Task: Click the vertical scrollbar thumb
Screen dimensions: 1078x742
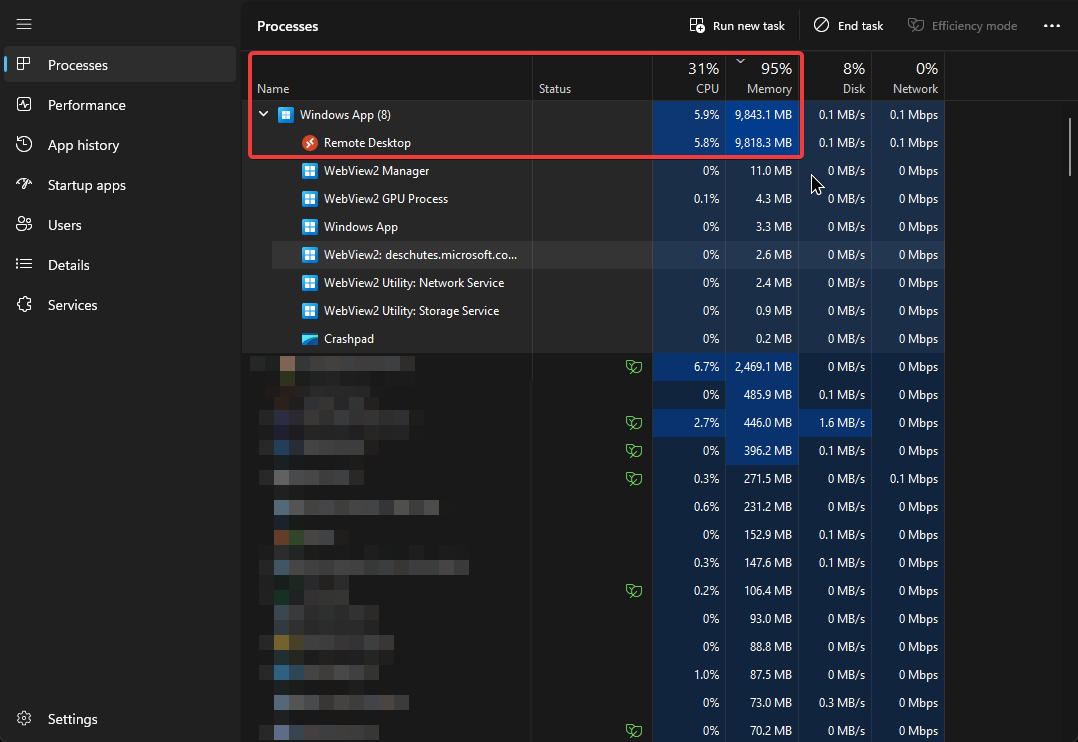Action: click(1070, 146)
